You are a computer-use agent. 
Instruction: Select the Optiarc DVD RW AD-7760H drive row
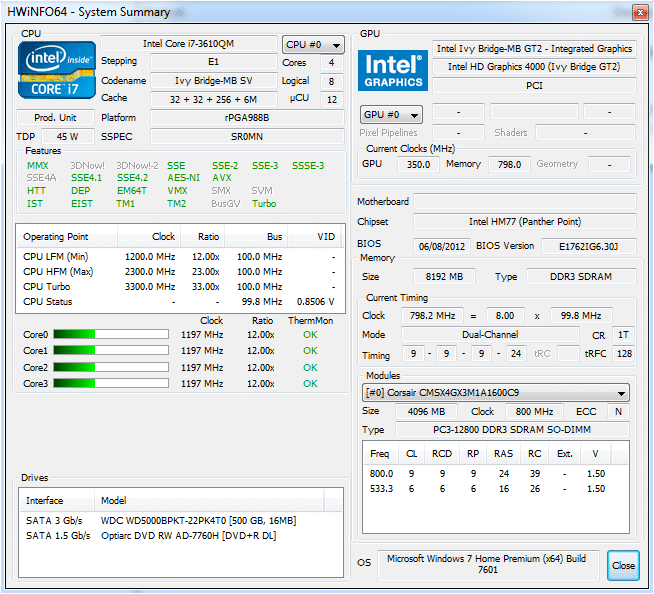pos(180,536)
